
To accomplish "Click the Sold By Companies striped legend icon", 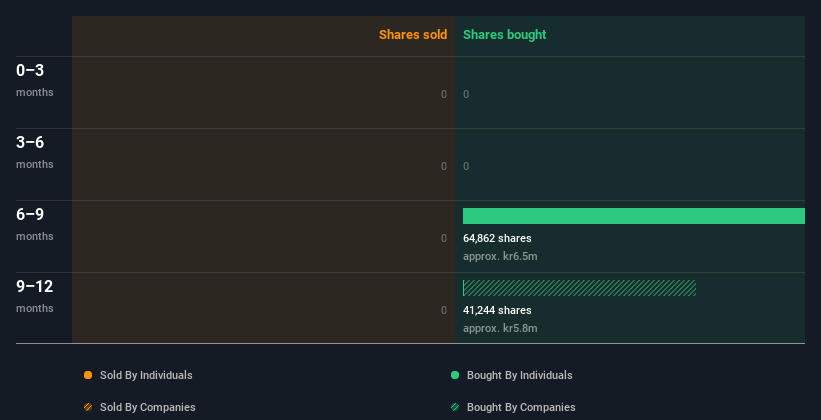I will pos(88,407).
